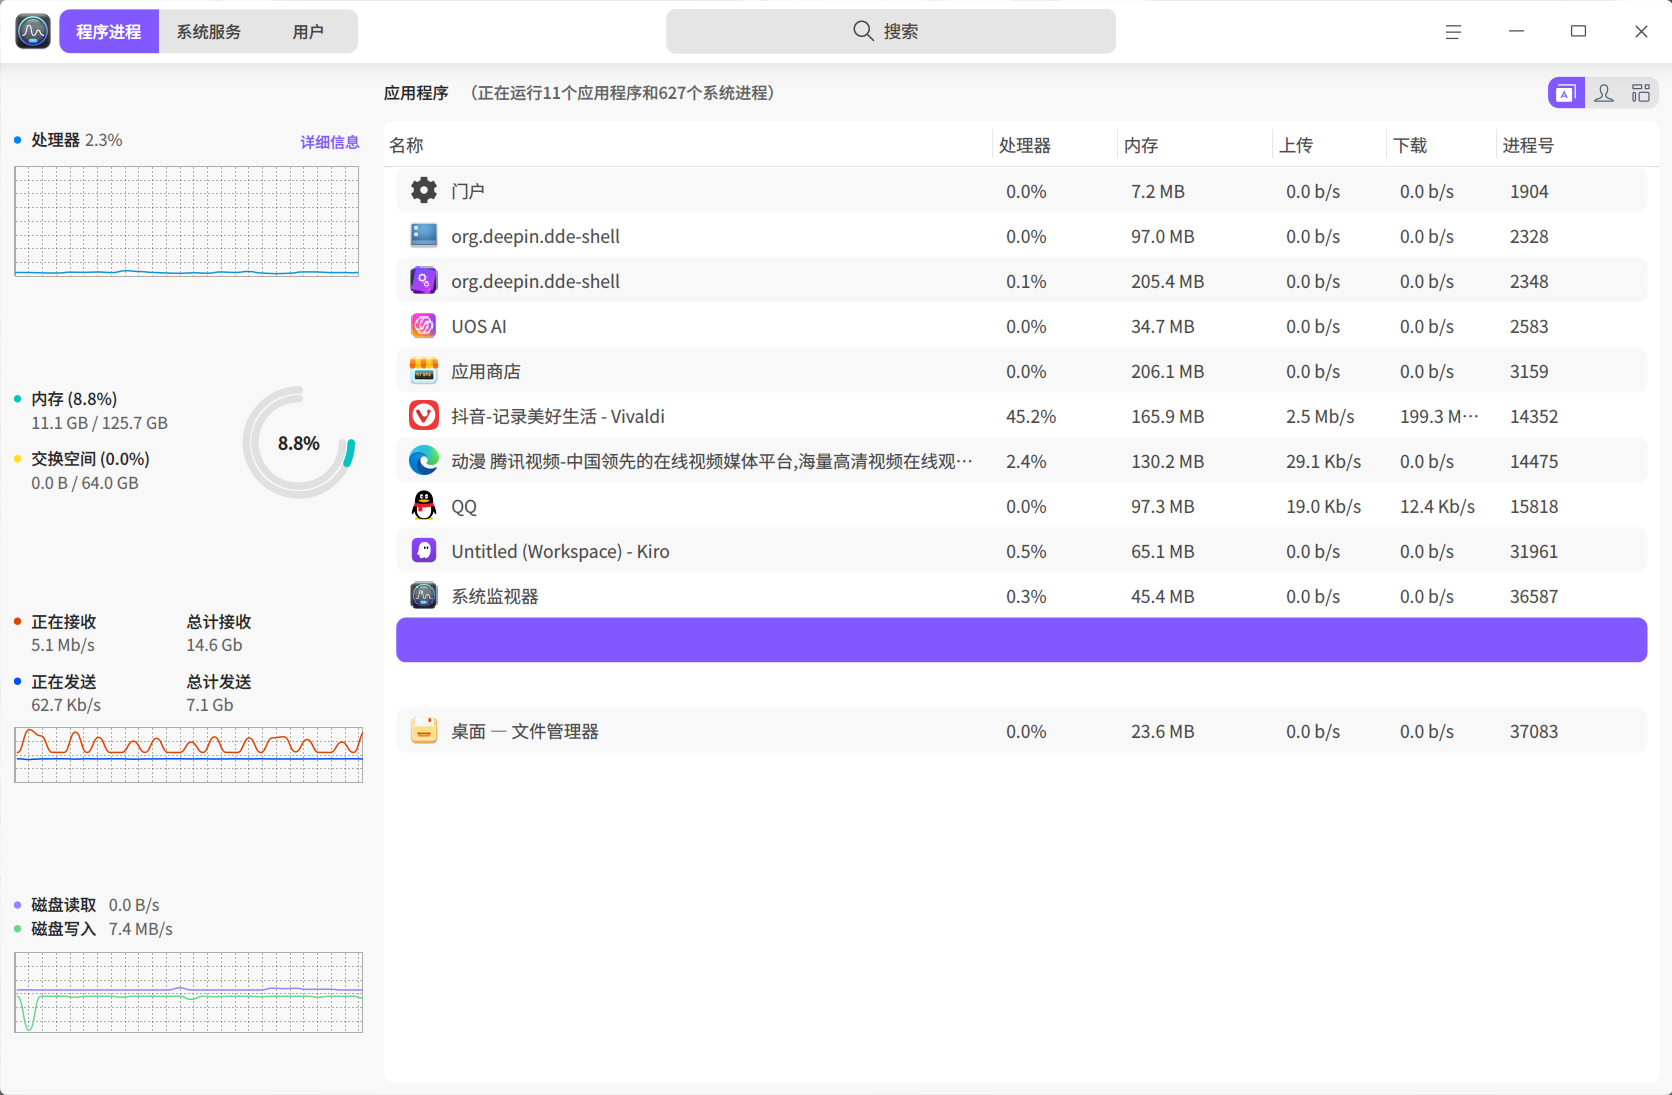
Task: Click the memory 8.8% ring chart
Action: pos(299,443)
